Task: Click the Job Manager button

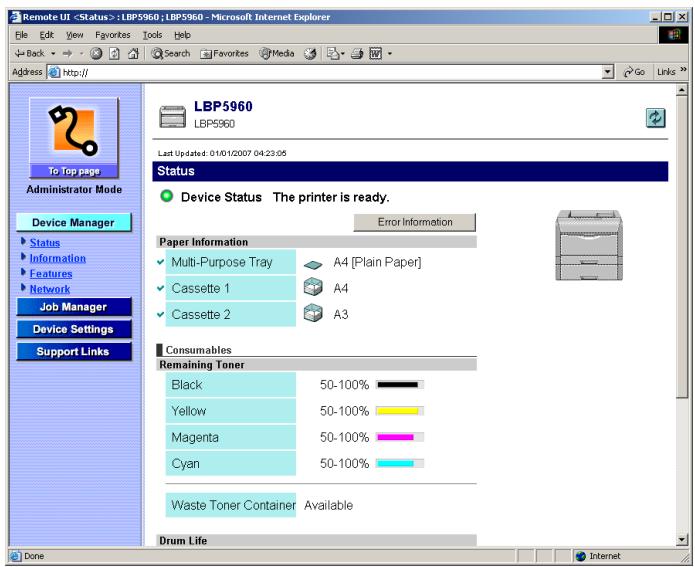Action: (74, 307)
